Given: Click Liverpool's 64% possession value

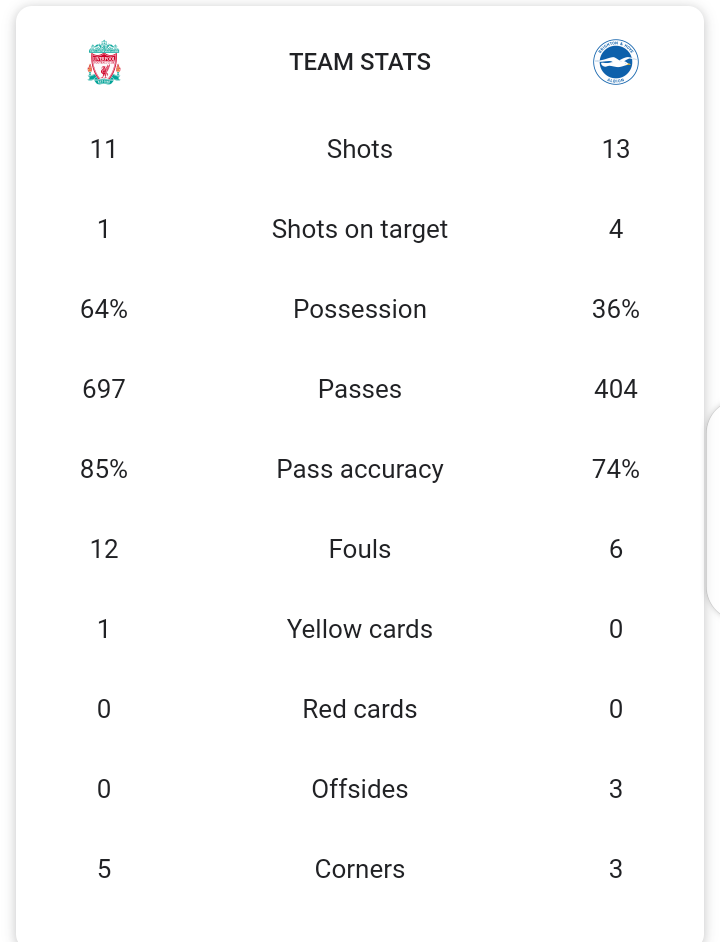Looking at the screenshot, I should click(104, 309).
